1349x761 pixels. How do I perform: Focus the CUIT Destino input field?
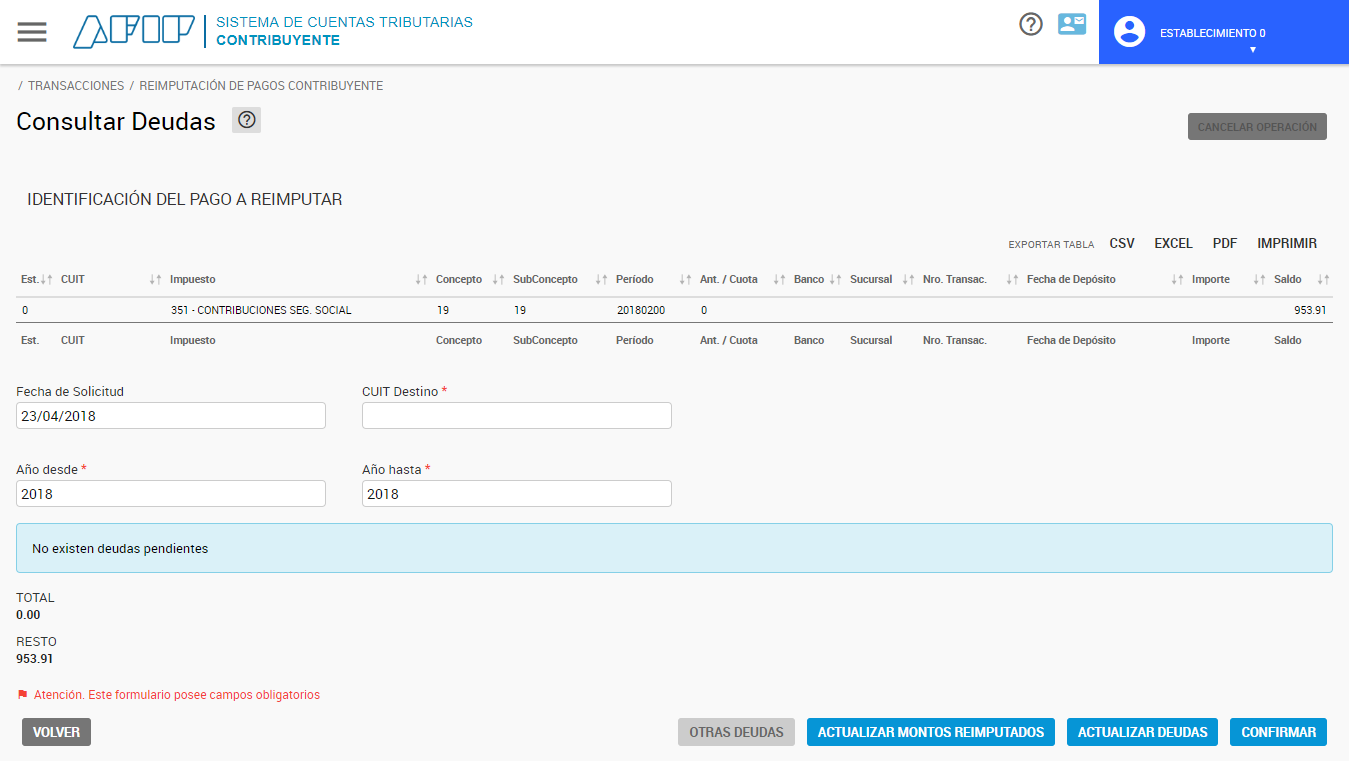coord(517,416)
